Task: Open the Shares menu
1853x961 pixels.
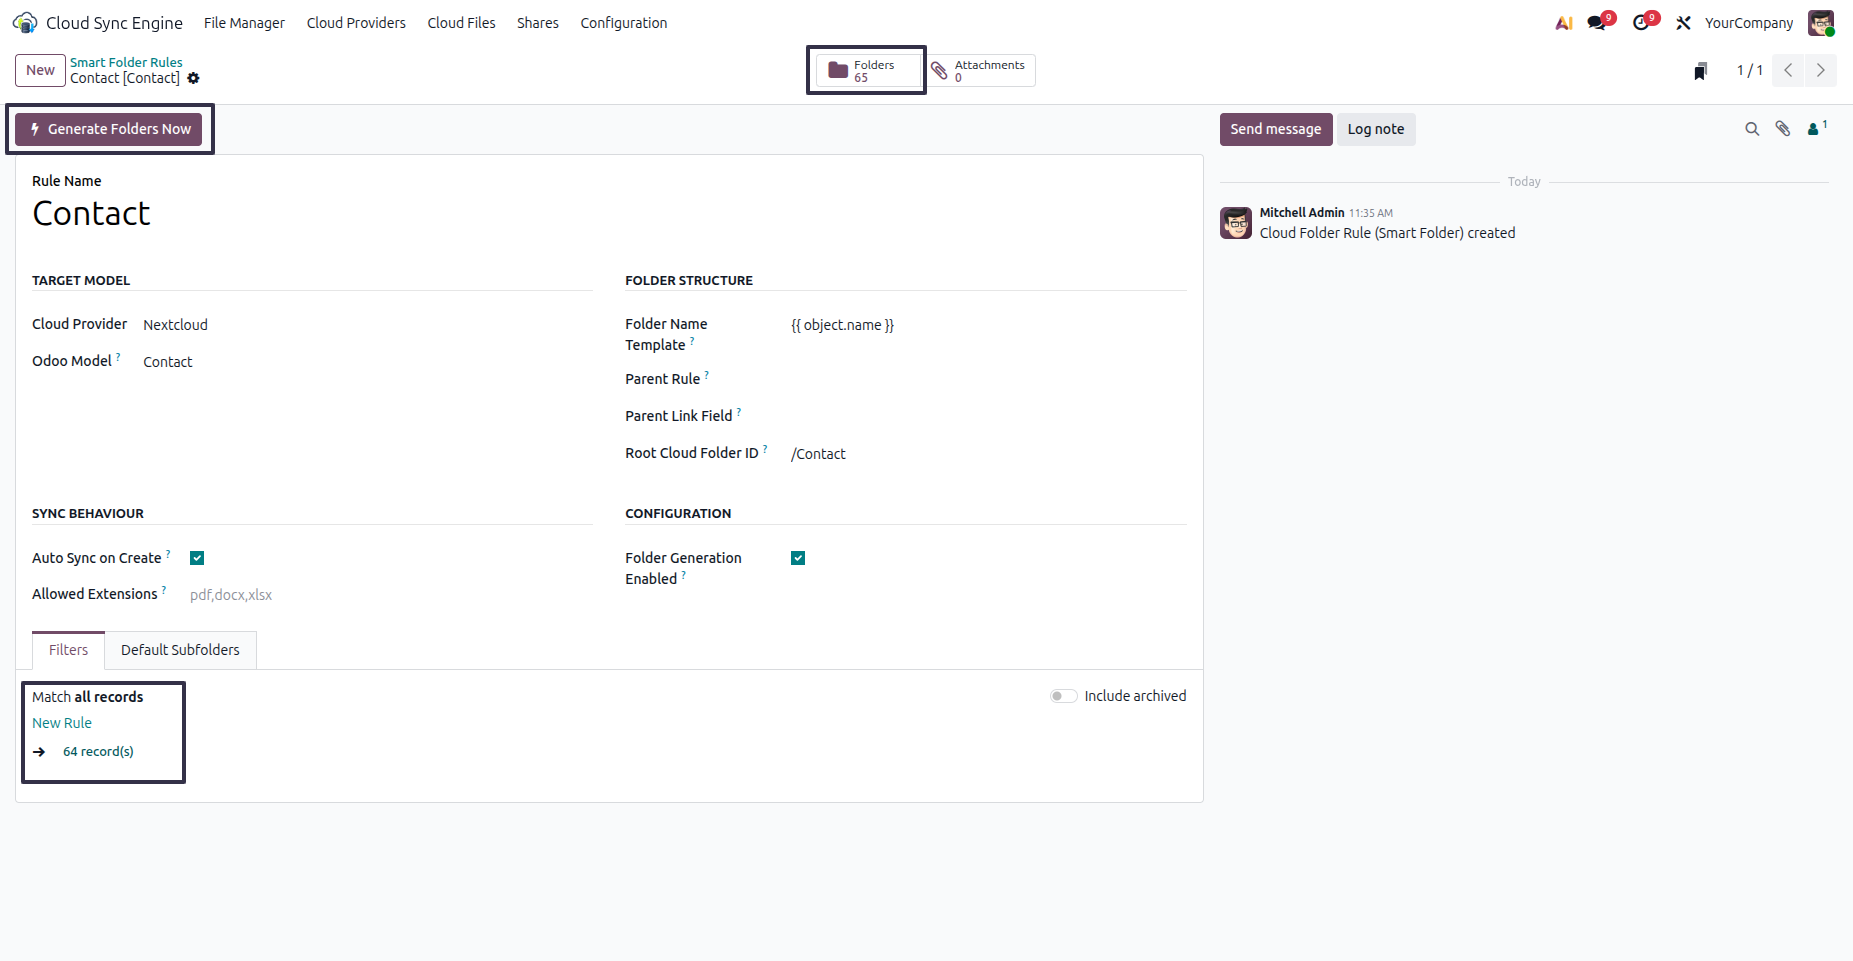Action: tap(538, 23)
